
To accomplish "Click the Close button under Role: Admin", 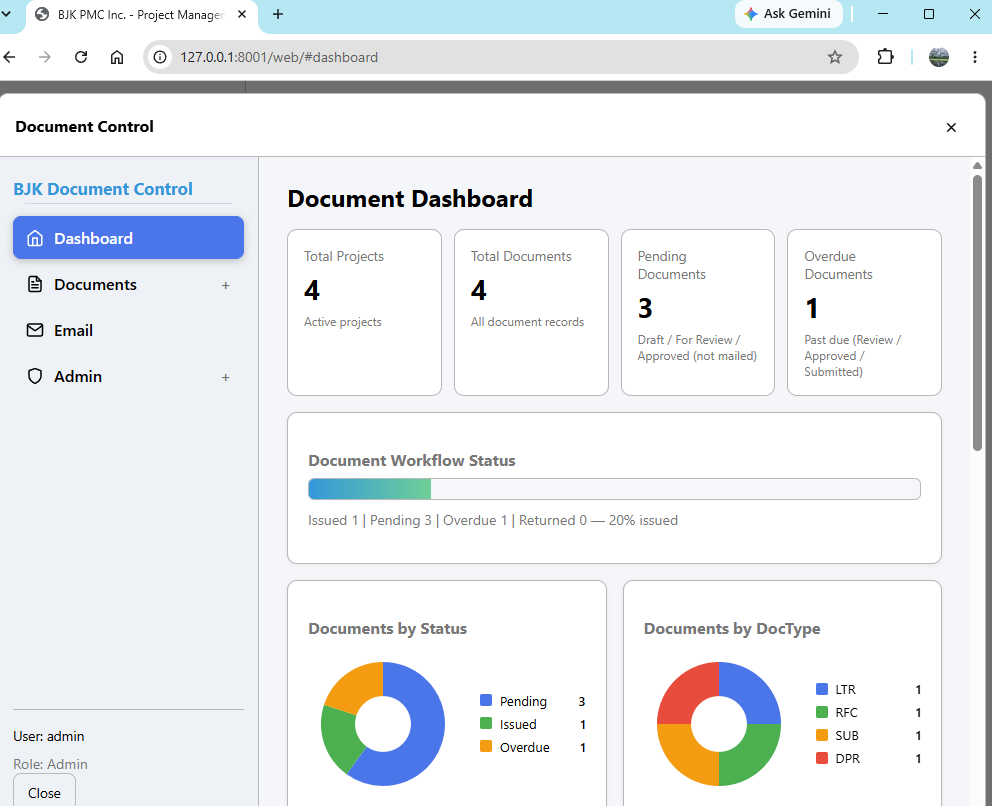I will click(x=44, y=792).
